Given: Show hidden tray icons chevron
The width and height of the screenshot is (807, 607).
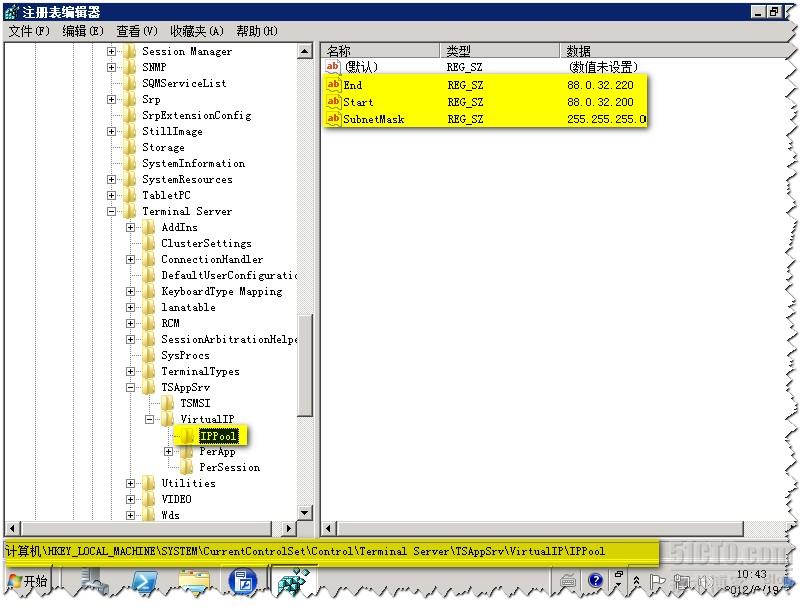Looking at the screenshot, I should (x=637, y=581).
